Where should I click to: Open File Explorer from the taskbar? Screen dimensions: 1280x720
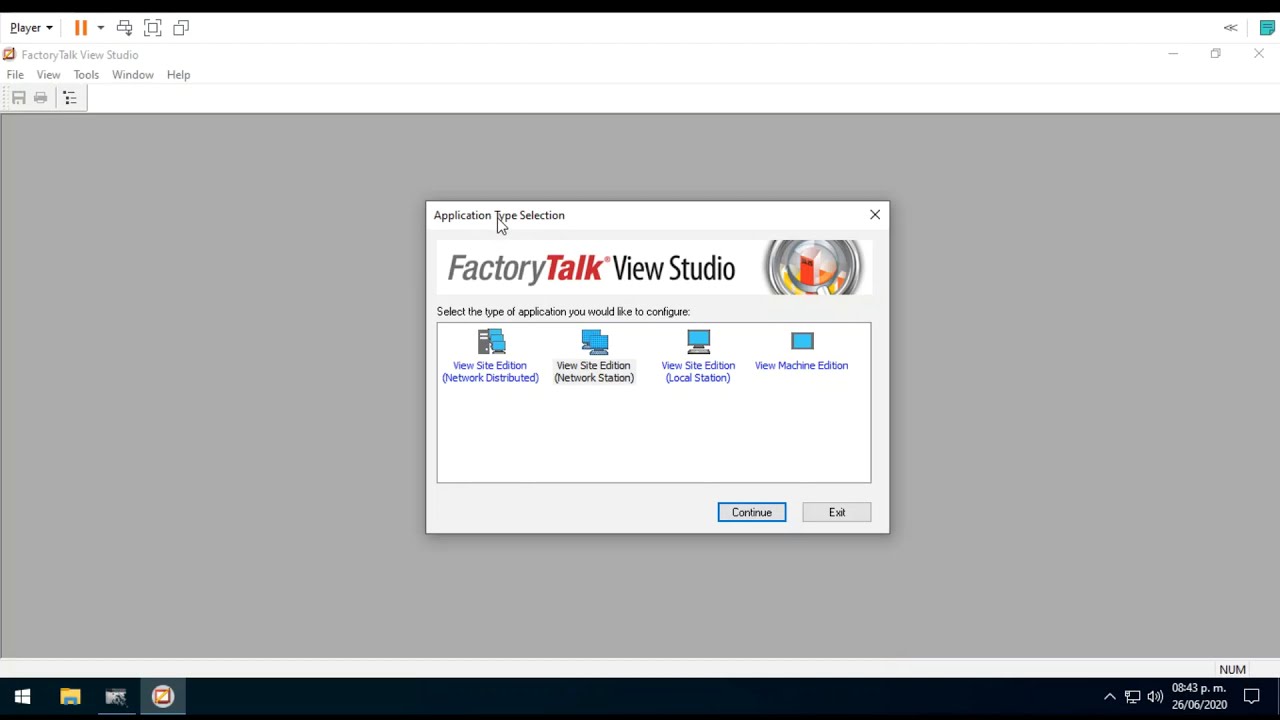pos(70,697)
